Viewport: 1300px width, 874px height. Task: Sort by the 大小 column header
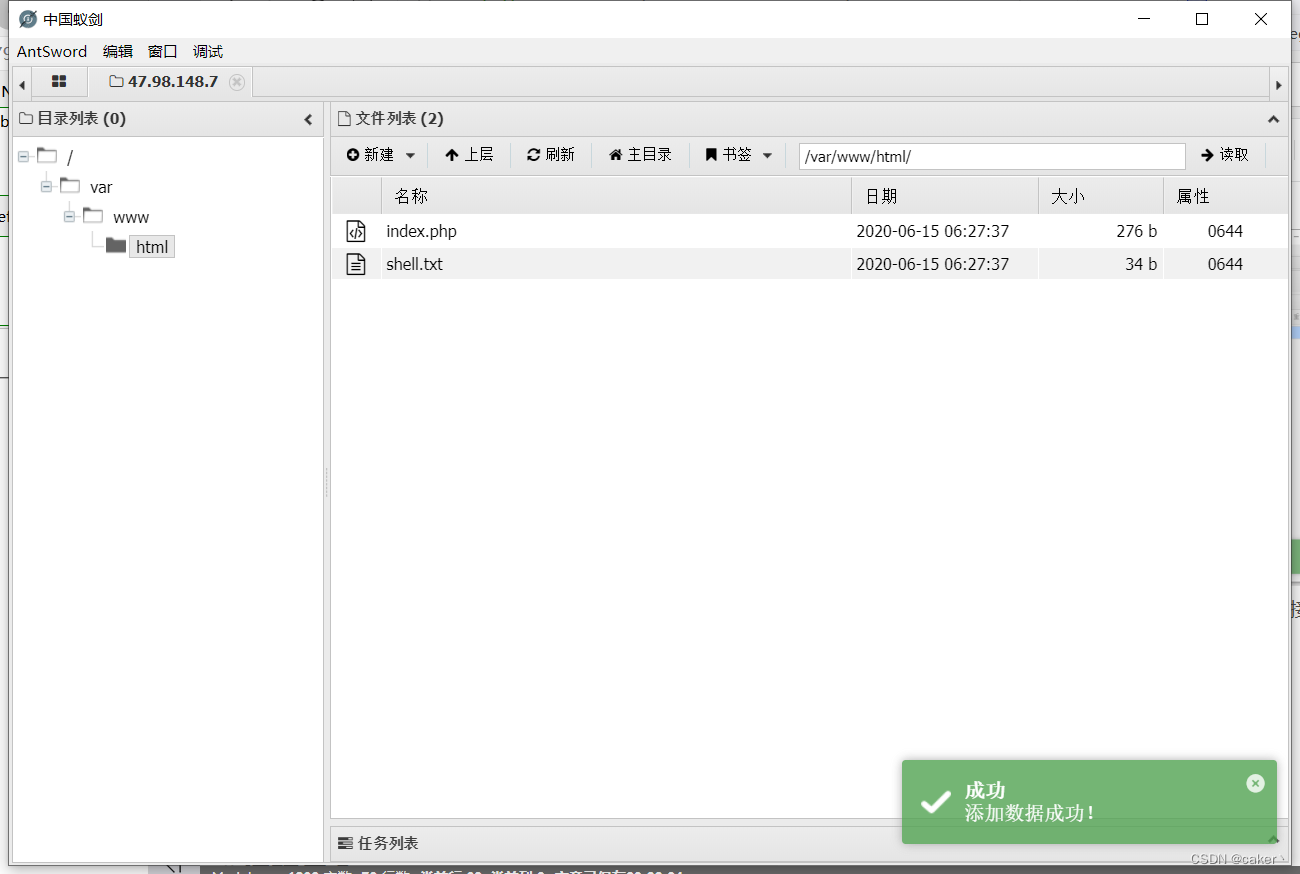coord(1101,196)
